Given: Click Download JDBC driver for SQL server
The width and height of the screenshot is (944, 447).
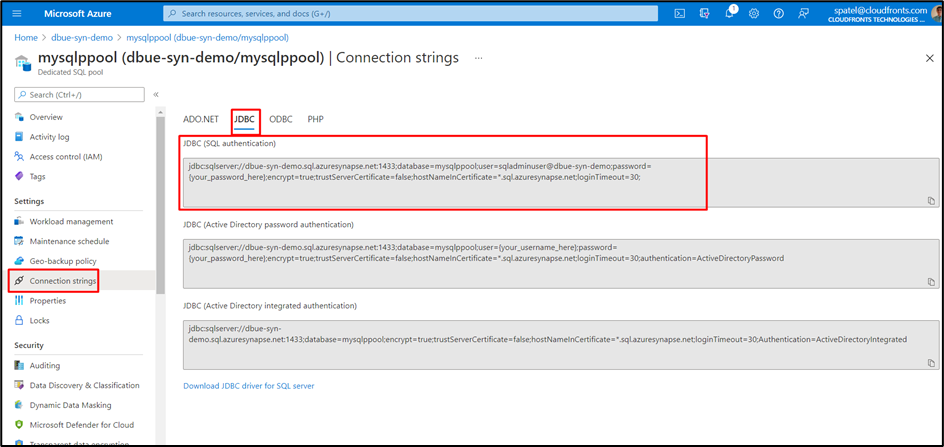Looking at the screenshot, I should coord(249,386).
